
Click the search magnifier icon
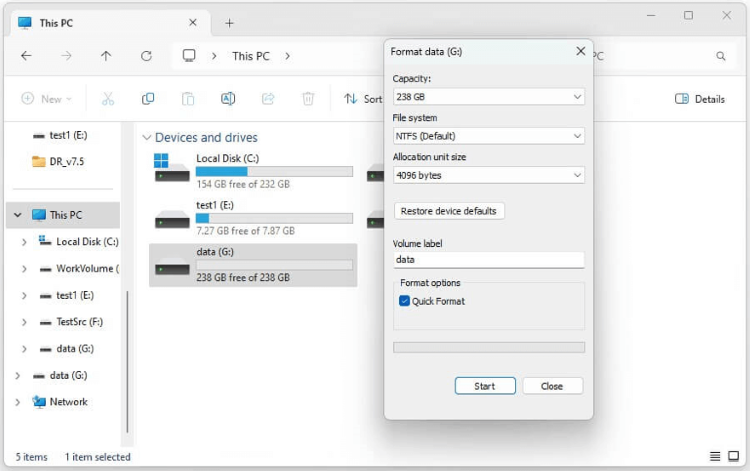coord(721,56)
